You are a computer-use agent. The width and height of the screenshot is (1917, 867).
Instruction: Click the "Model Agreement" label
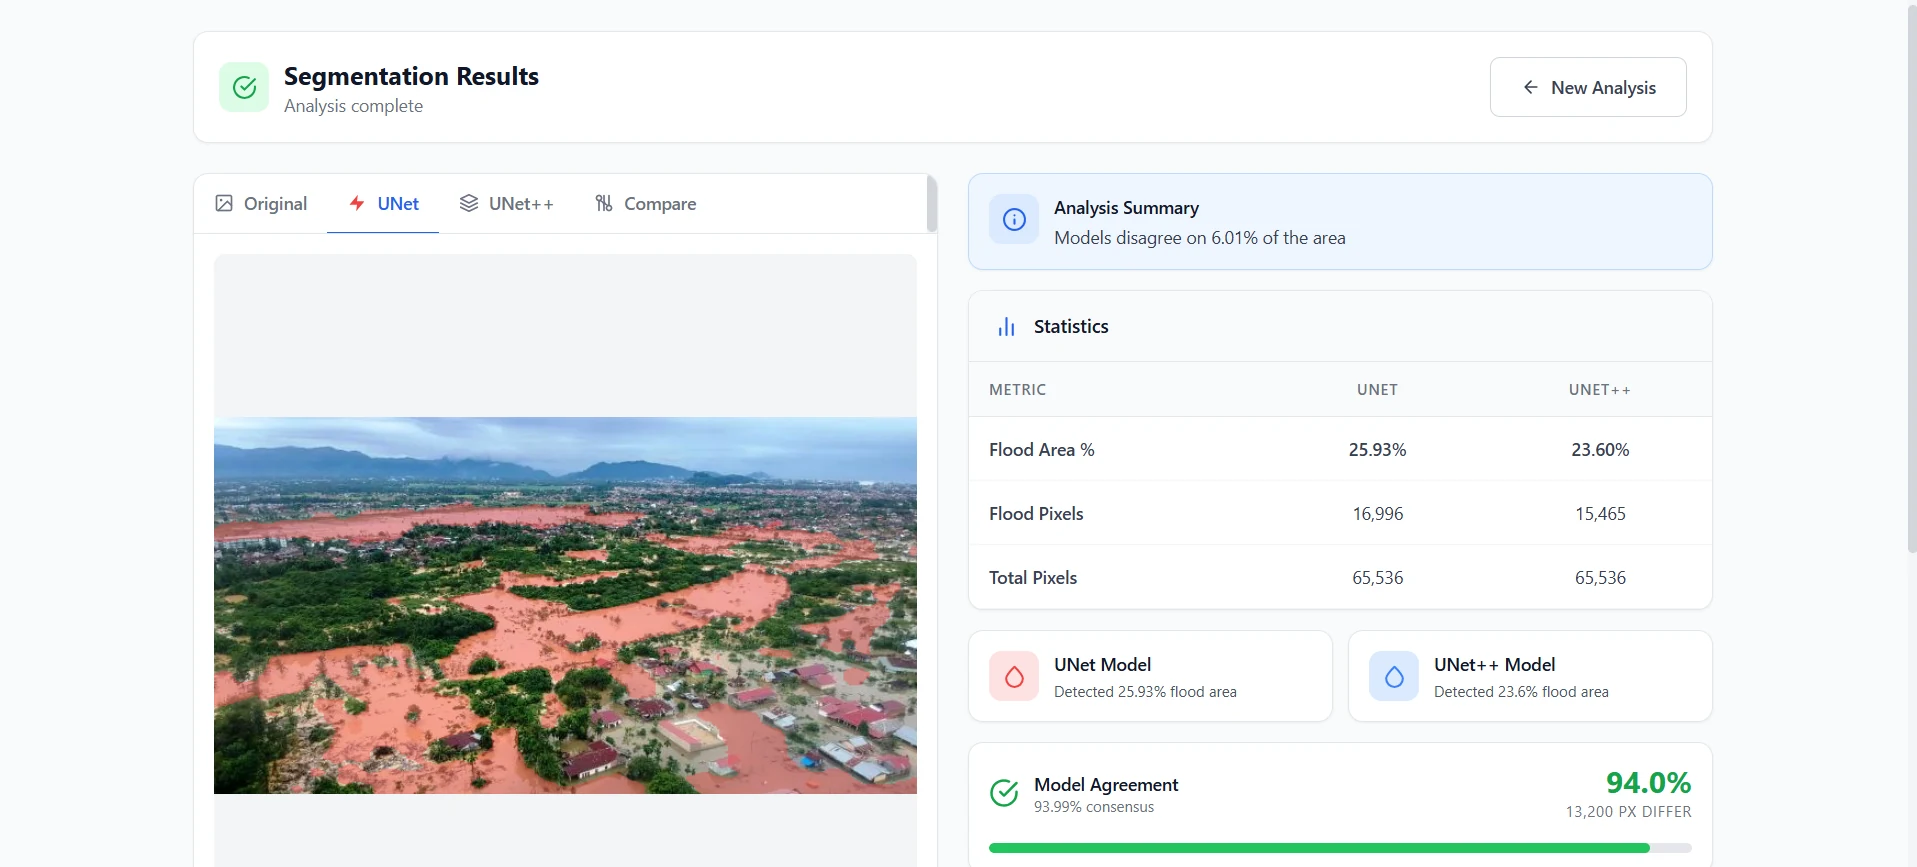[x=1106, y=785]
